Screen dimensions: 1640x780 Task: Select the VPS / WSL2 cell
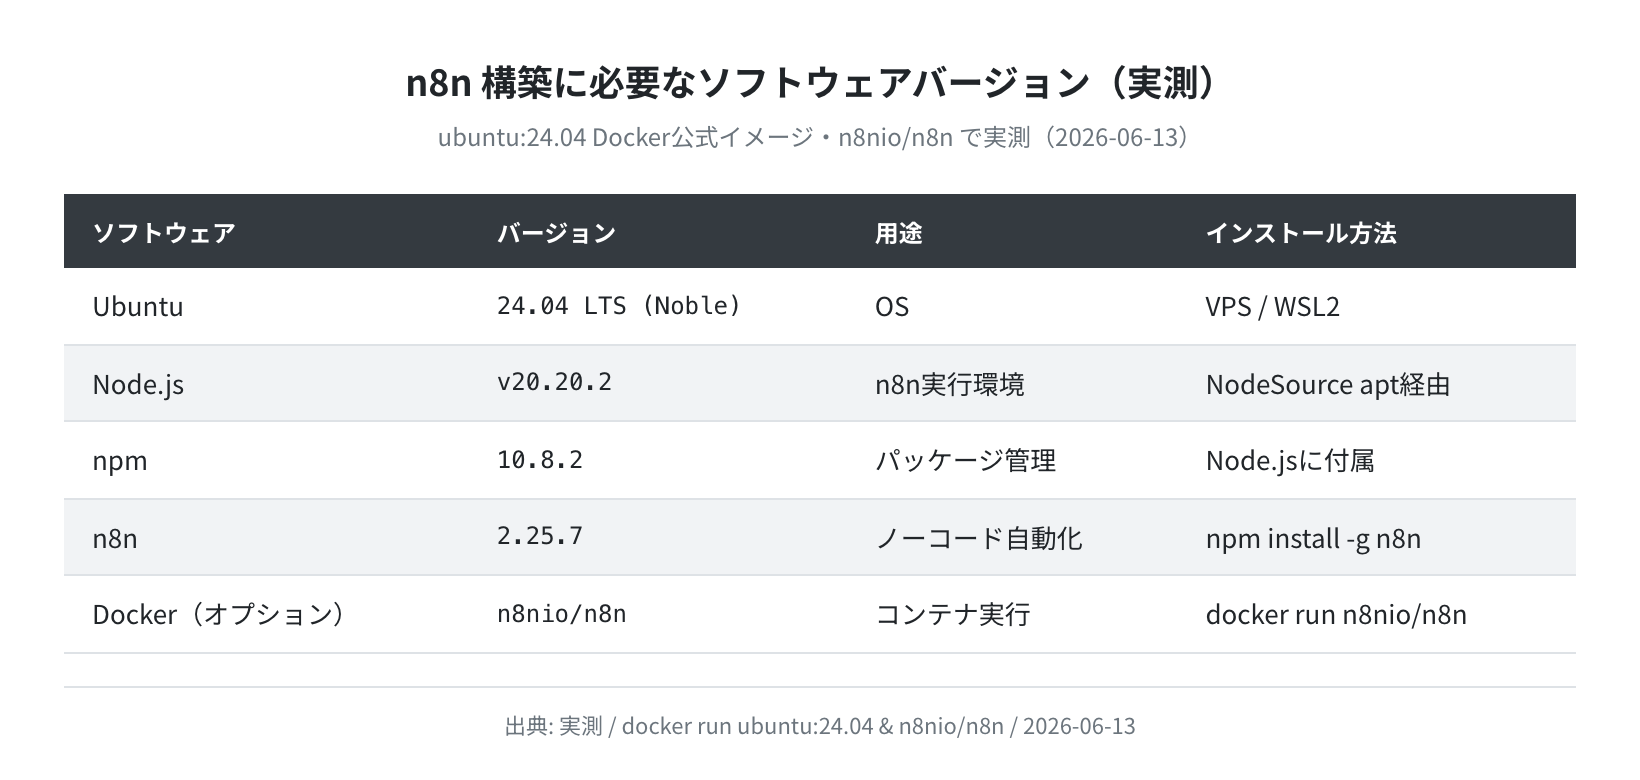(x=1273, y=306)
